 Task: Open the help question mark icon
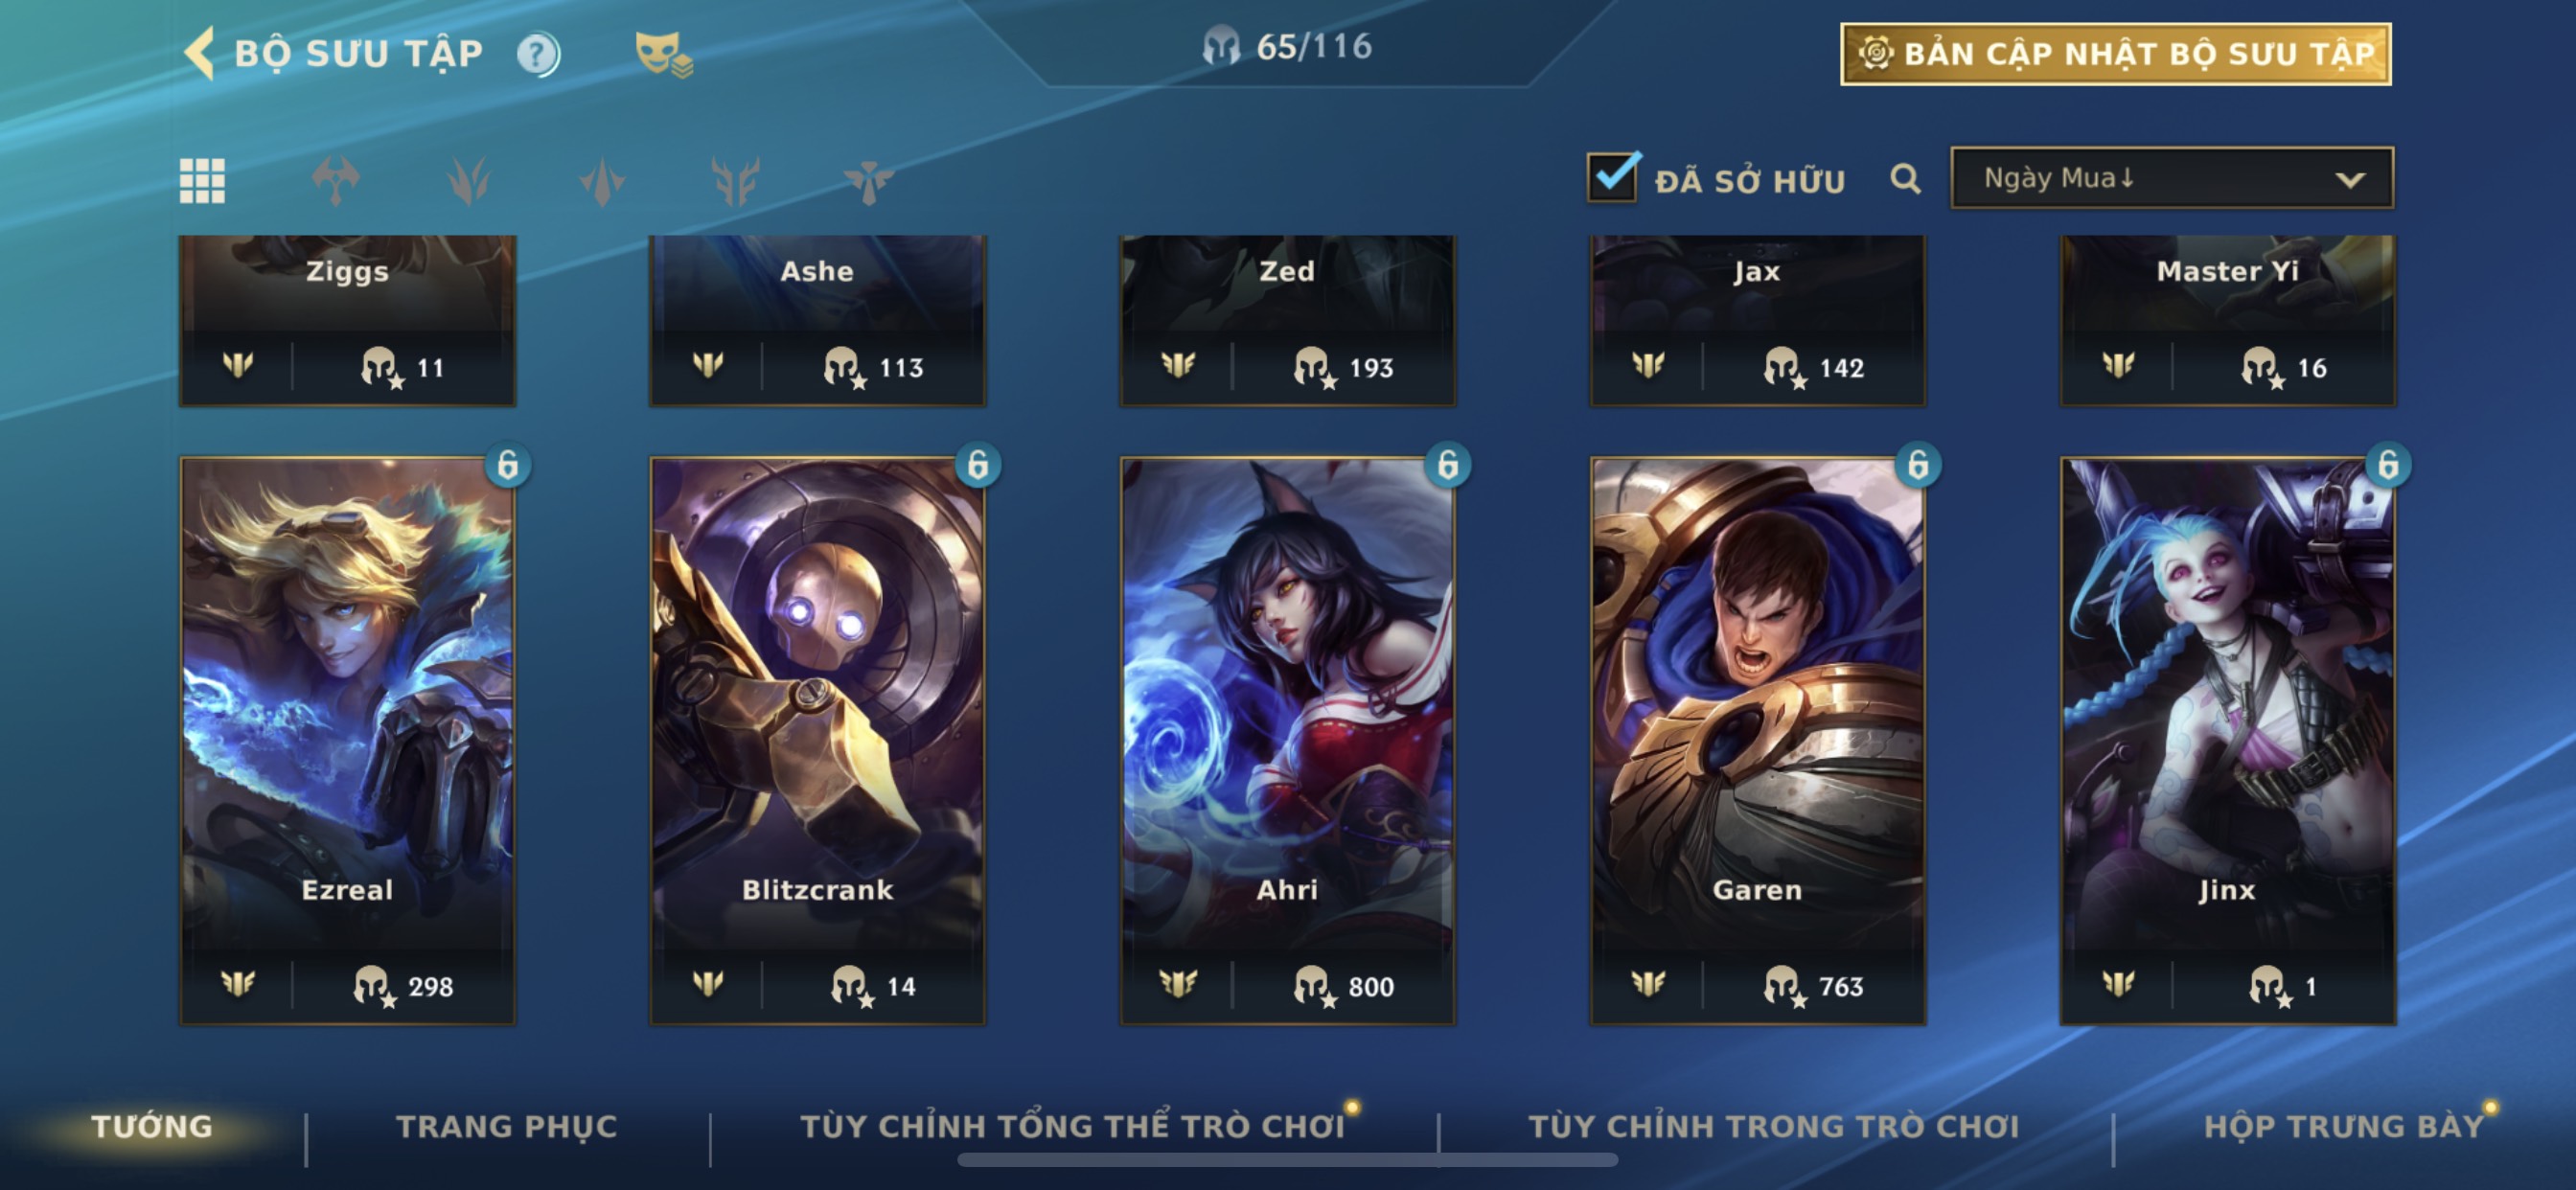pyautogui.click(x=538, y=54)
